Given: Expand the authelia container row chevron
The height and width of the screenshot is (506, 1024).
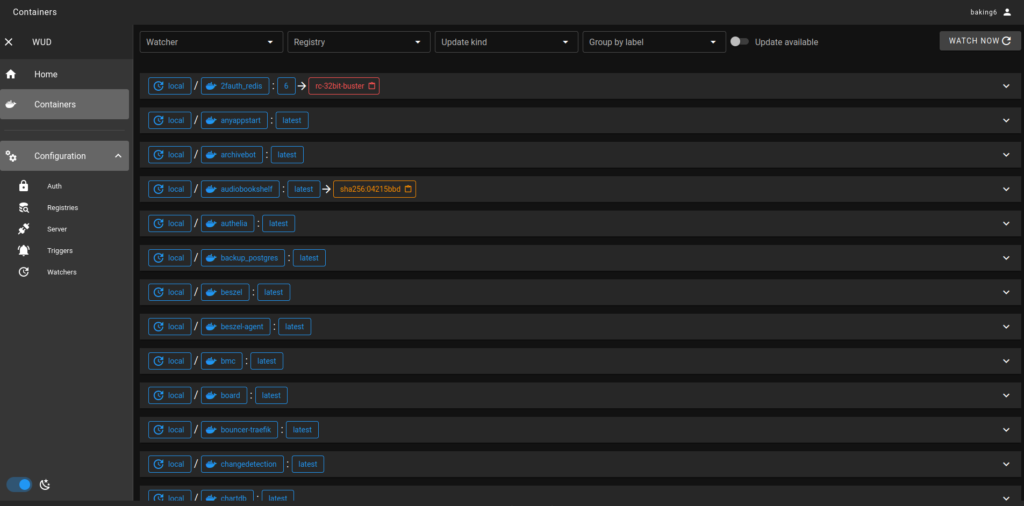Looking at the screenshot, I should point(1006,224).
